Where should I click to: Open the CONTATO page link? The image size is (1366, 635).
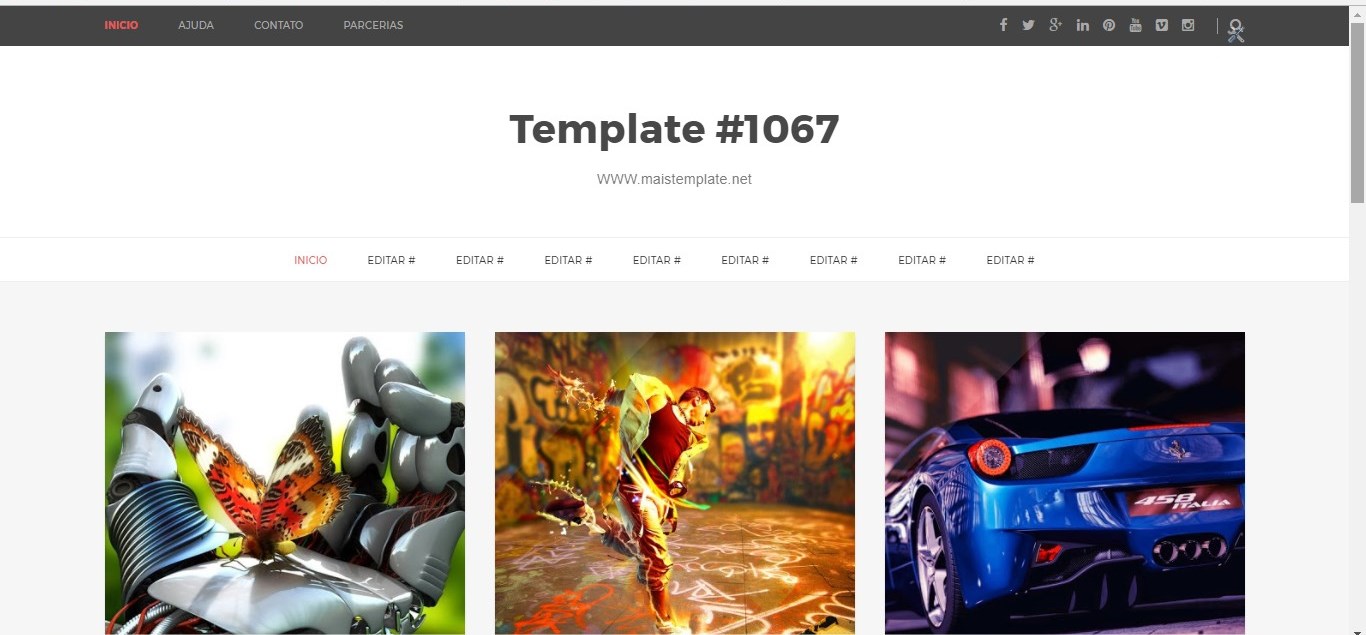pyautogui.click(x=278, y=25)
